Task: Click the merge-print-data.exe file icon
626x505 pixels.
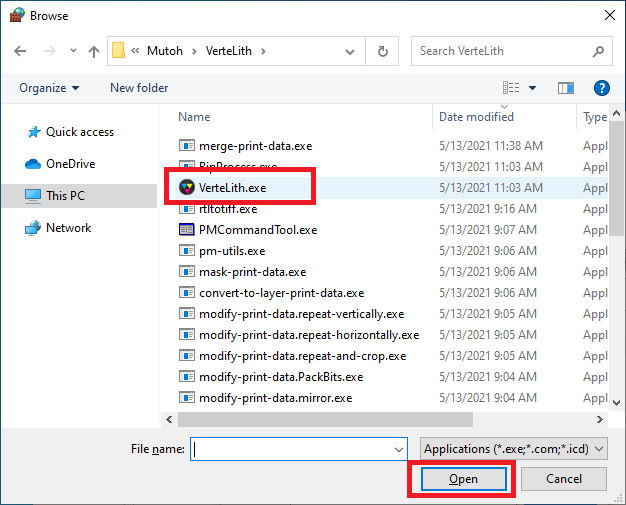Action: click(186, 145)
